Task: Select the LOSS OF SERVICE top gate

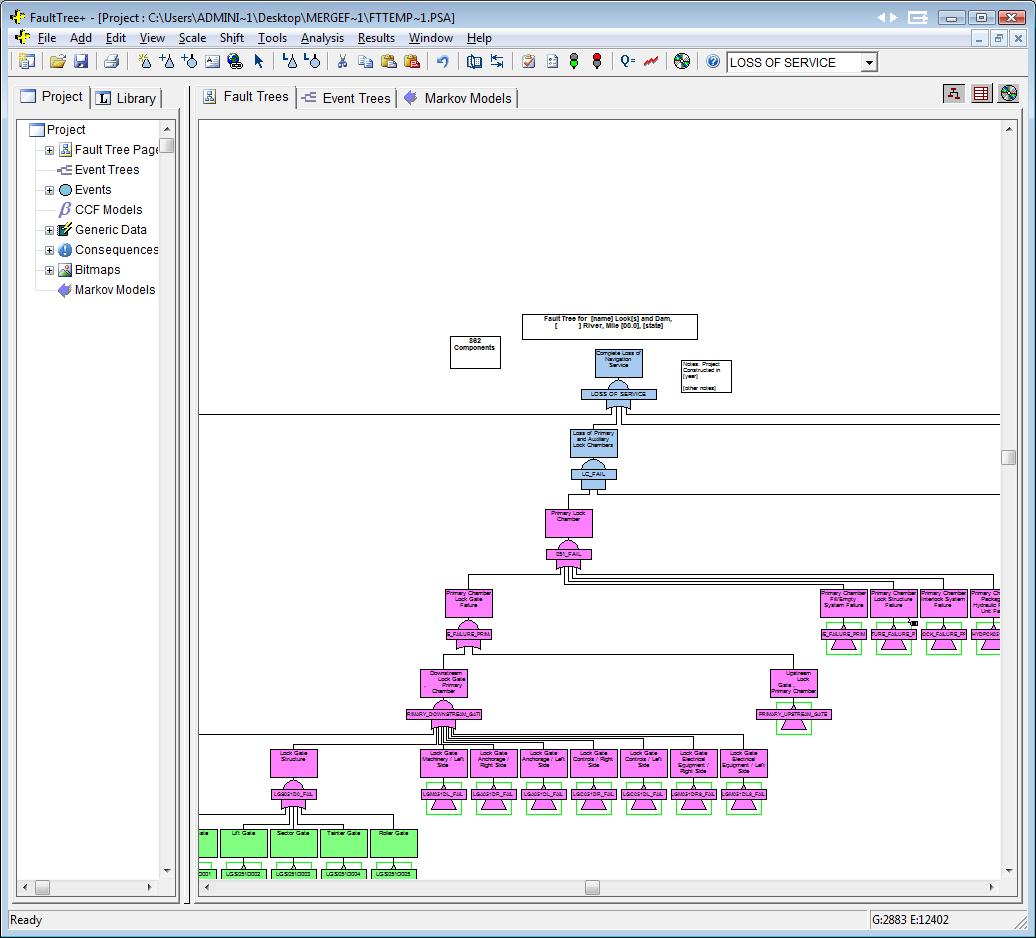Action: pos(618,394)
